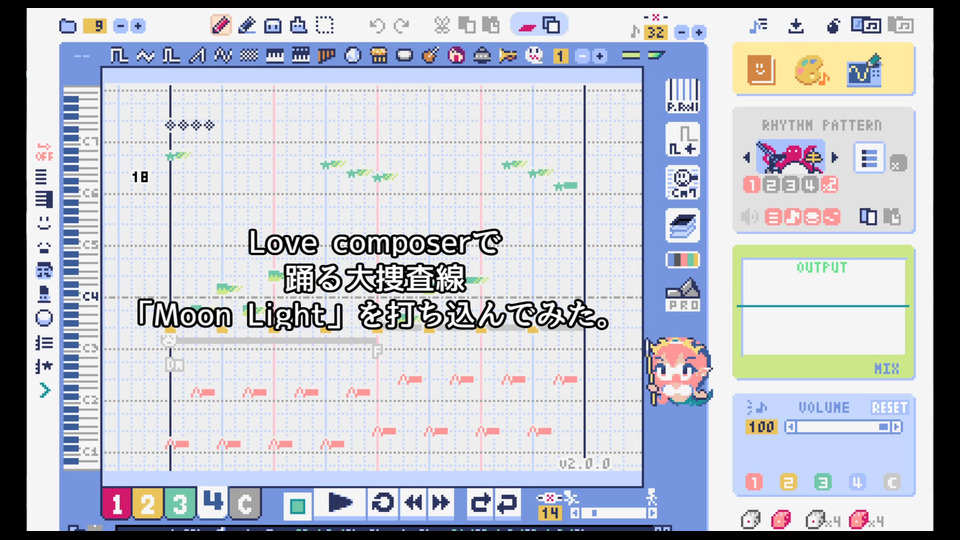This screenshot has width=960, height=540.
Task: Switch to track tab 3
Action: pos(180,504)
